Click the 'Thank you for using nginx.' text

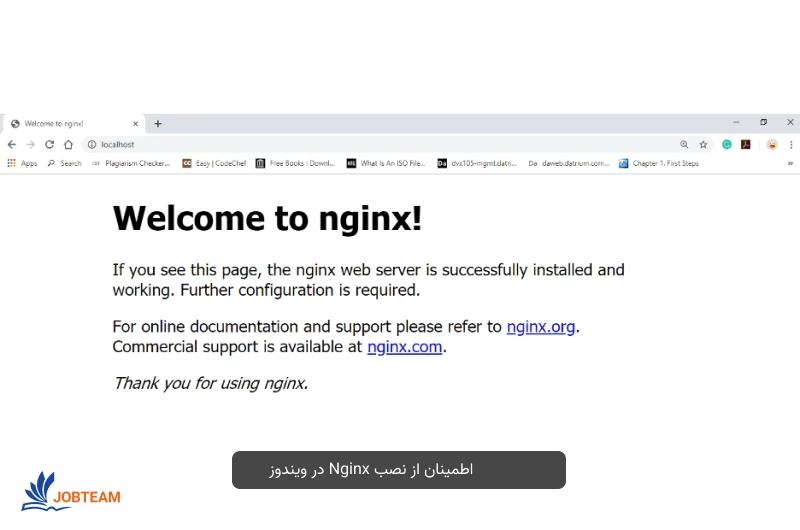coord(211,383)
